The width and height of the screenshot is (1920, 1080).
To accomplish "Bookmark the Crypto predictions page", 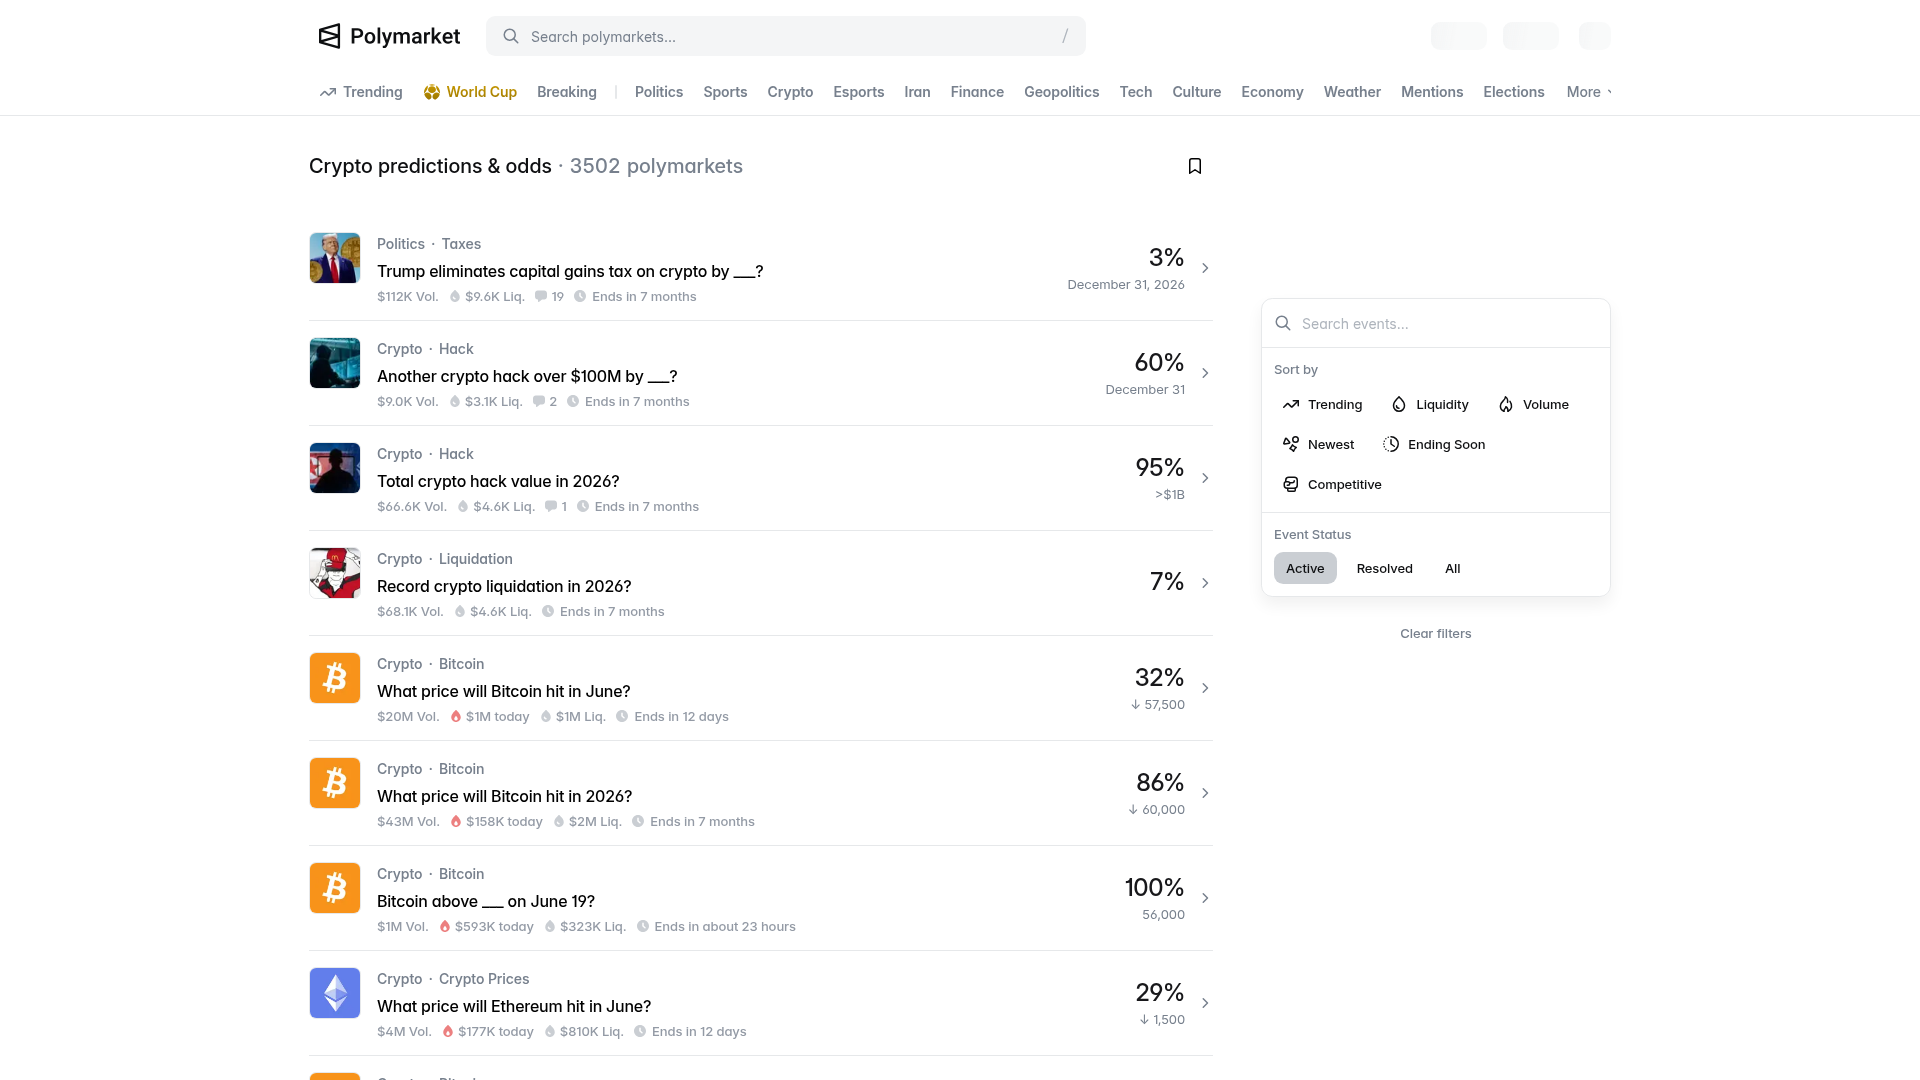I will (x=1194, y=166).
